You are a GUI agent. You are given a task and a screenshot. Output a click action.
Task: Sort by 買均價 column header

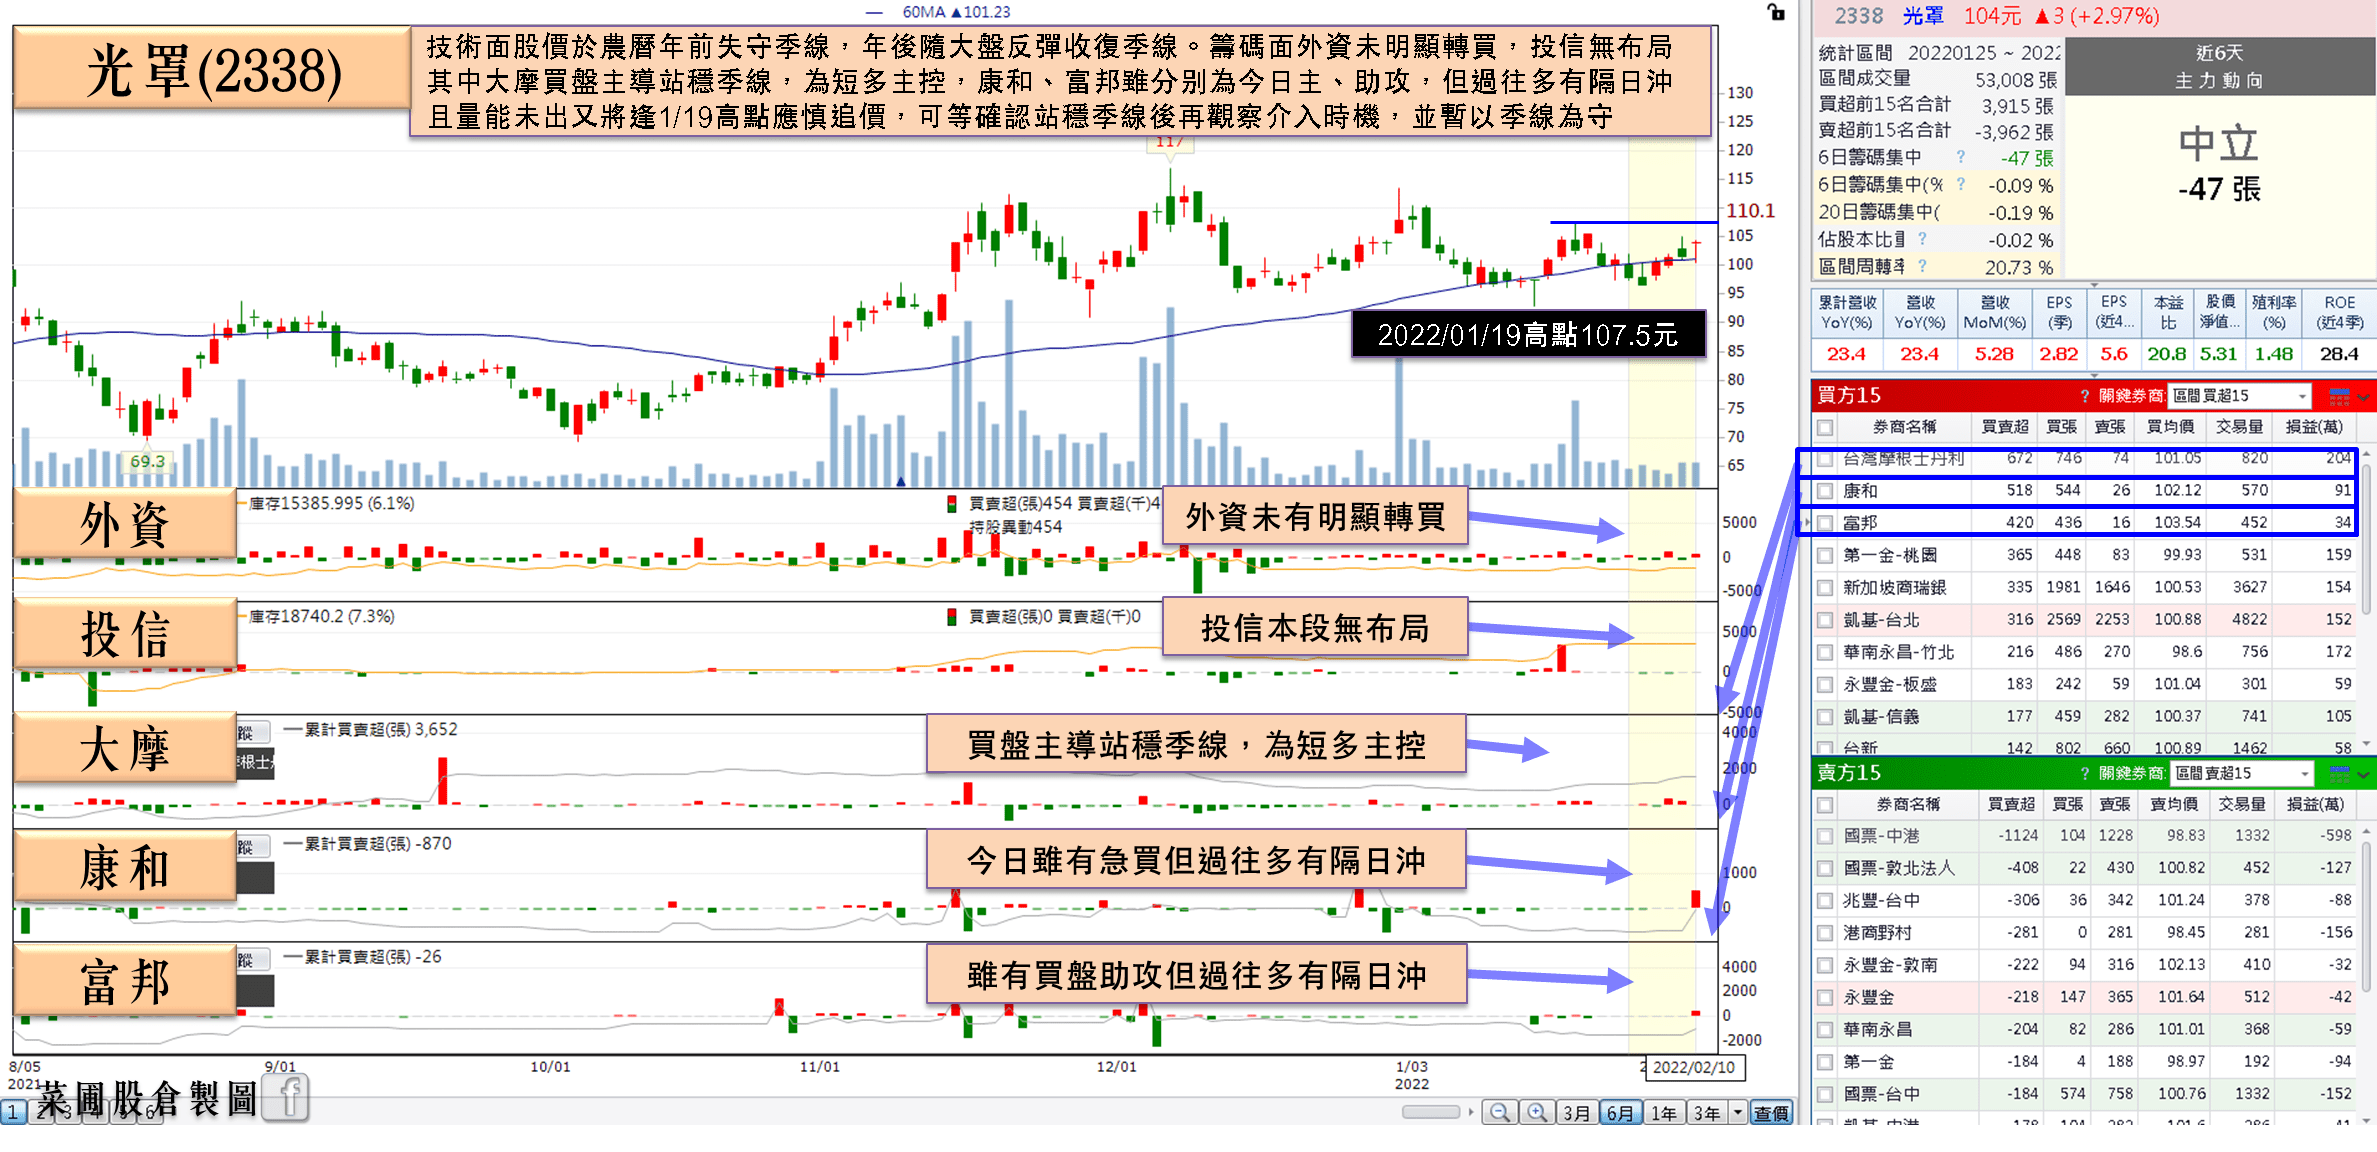click(x=2171, y=427)
